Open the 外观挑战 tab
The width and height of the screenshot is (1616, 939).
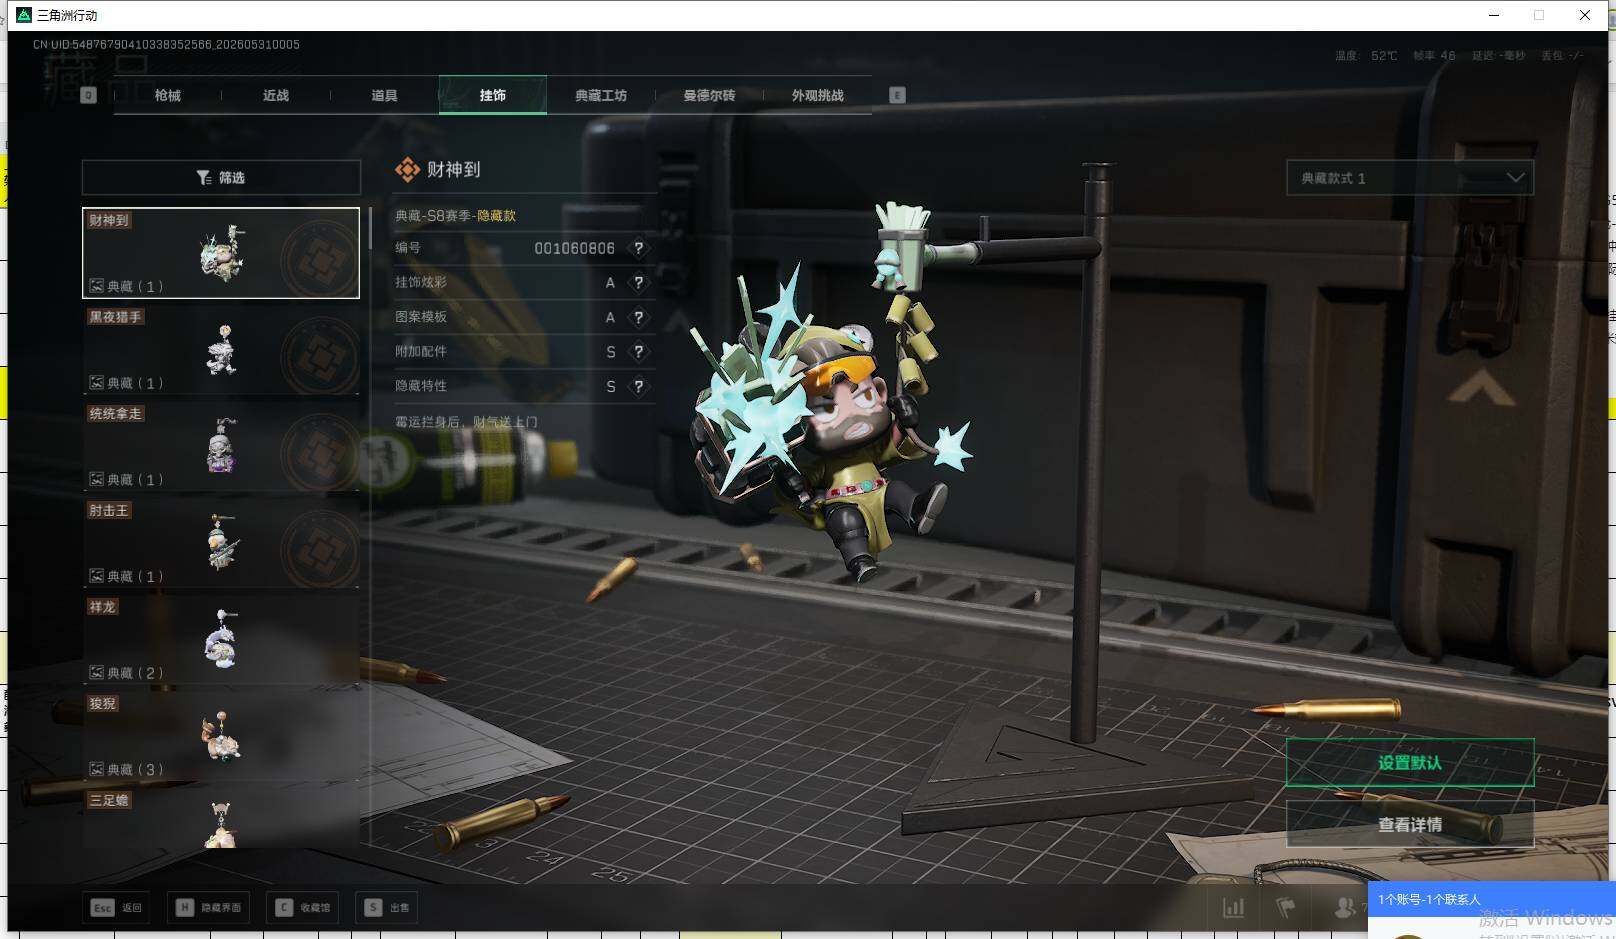tap(818, 95)
